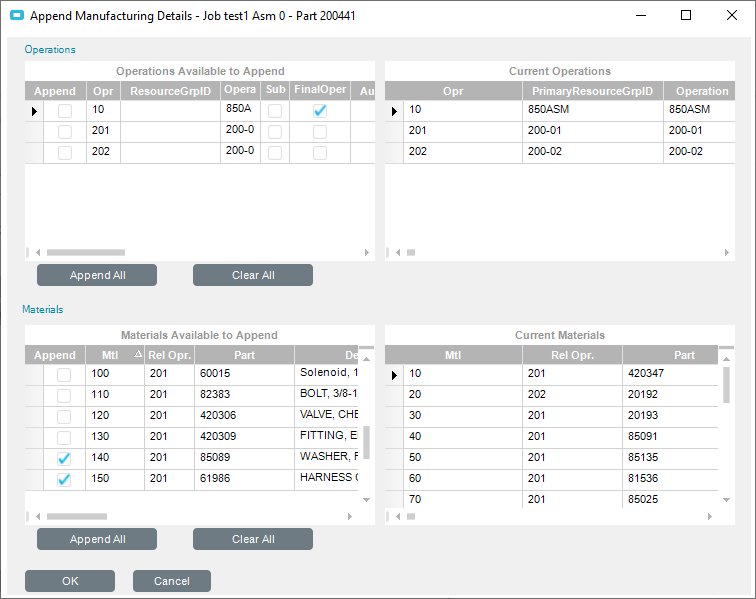Select available material part 420306

coord(244,416)
